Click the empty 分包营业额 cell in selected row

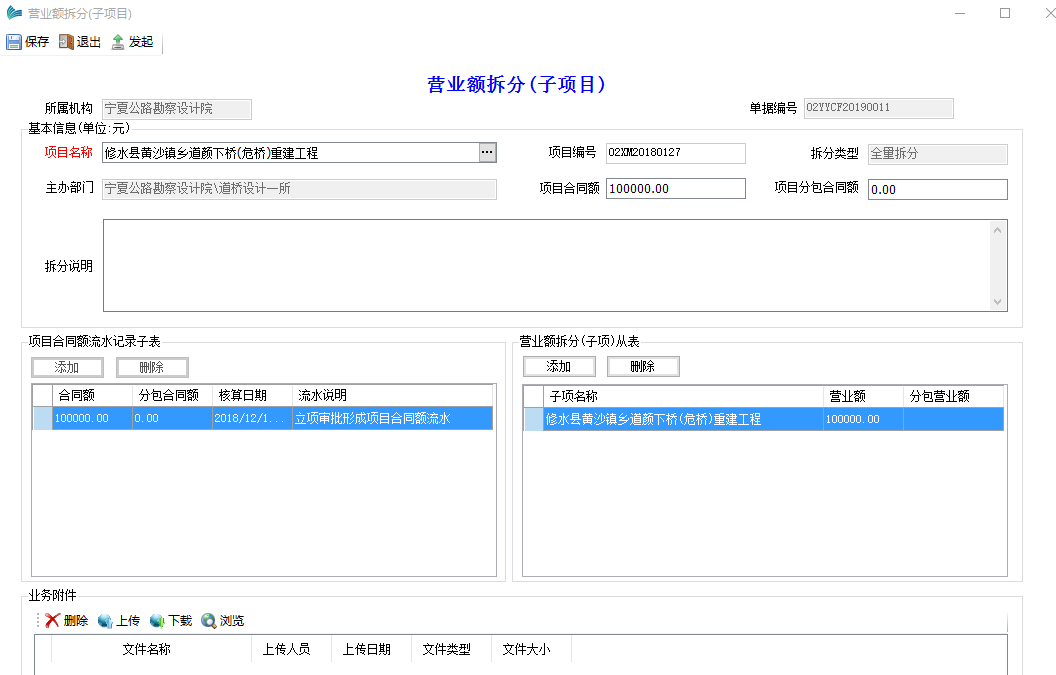(954, 419)
